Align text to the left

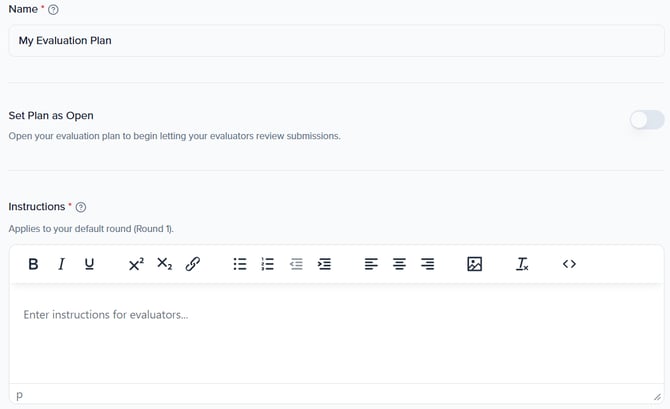(x=371, y=264)
